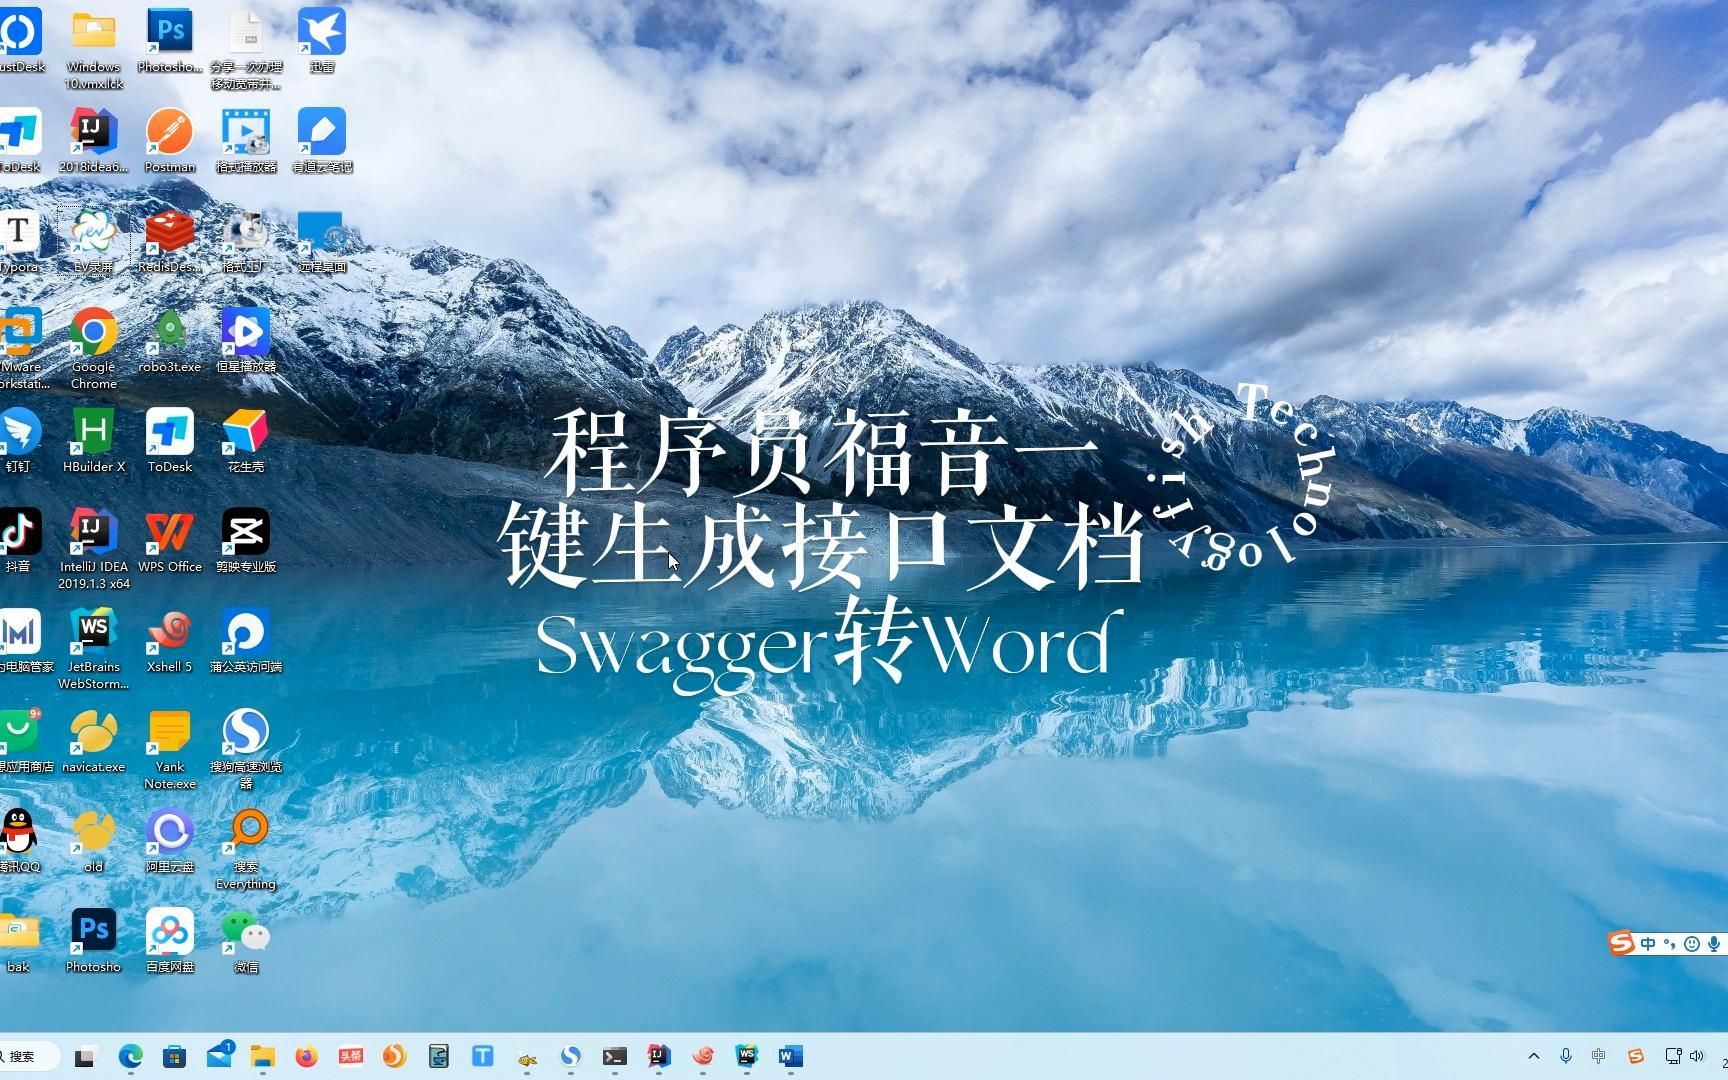Select the Yank Note.exe desktop icon

pos(169,749)
